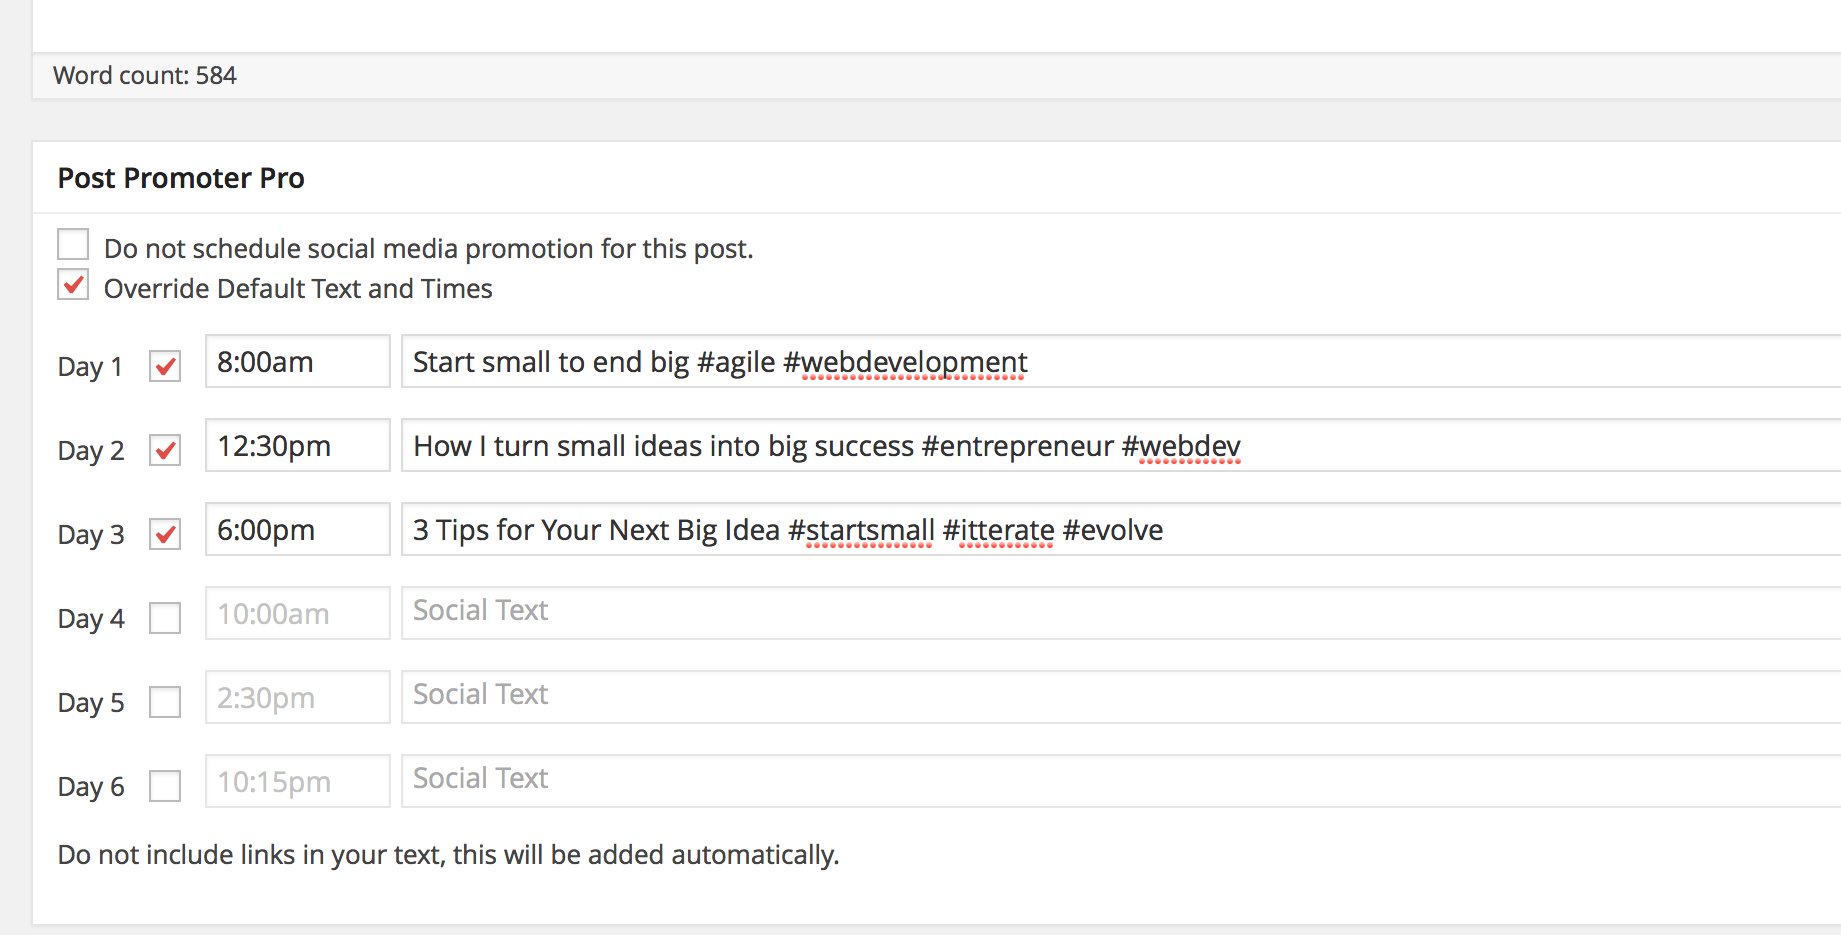Toggle the Day 2 checkbox off
Screen dimensions: 1841x935
pyautogui.click(x=165, y=451)
